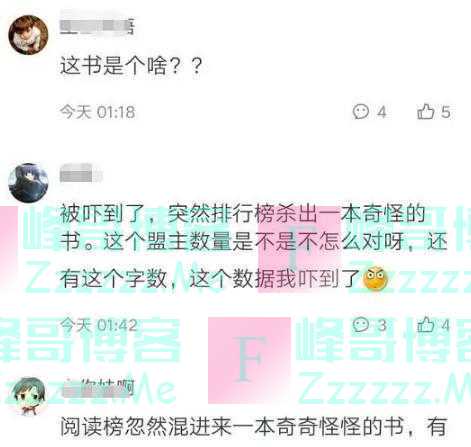Click the like count 4 on second comment
Screen dimensions: 471x447
click(446, 325)
